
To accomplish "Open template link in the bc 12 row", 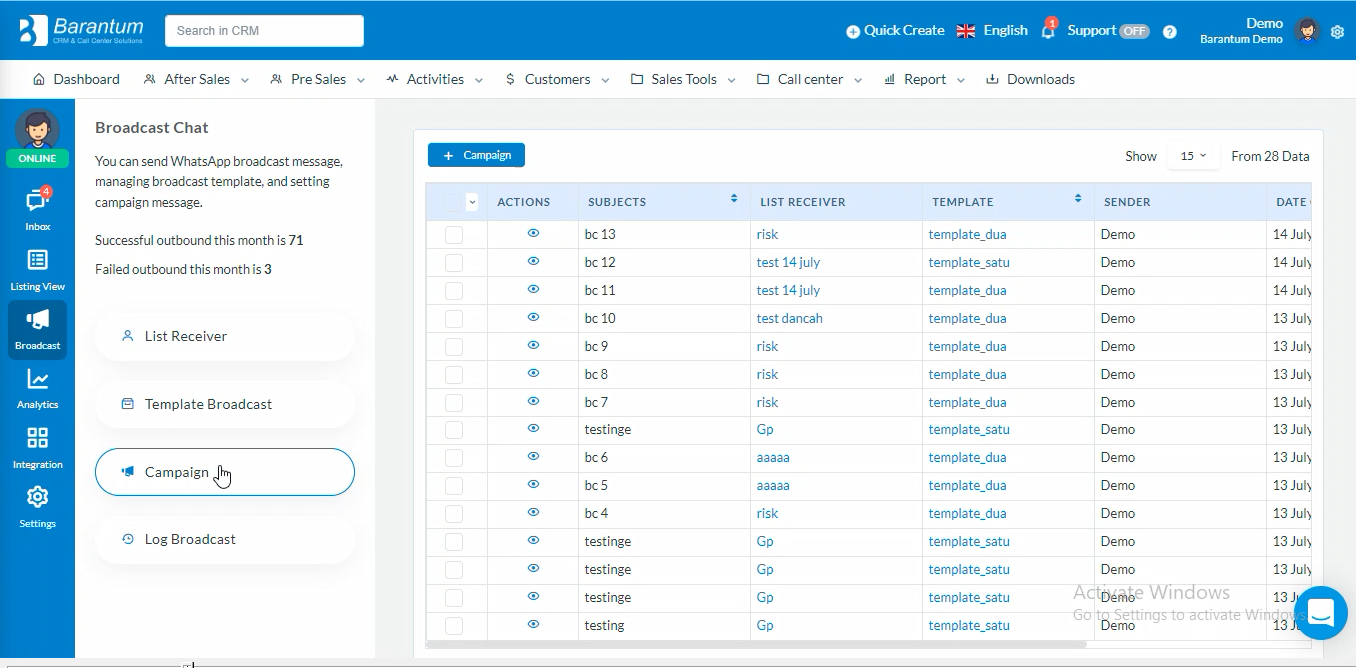I will [969, 262].
